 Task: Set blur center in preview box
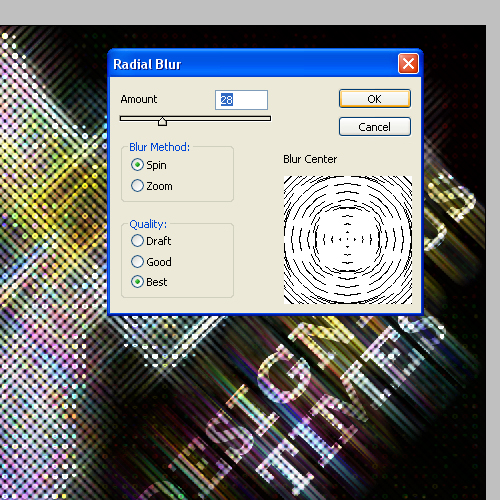(x=348, y=240)
